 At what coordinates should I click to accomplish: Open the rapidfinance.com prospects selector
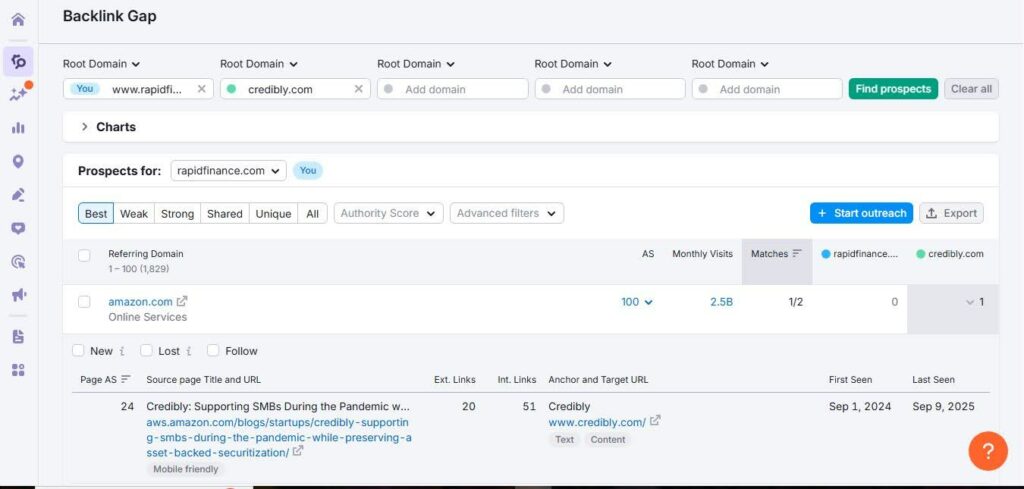pos(229,171)
